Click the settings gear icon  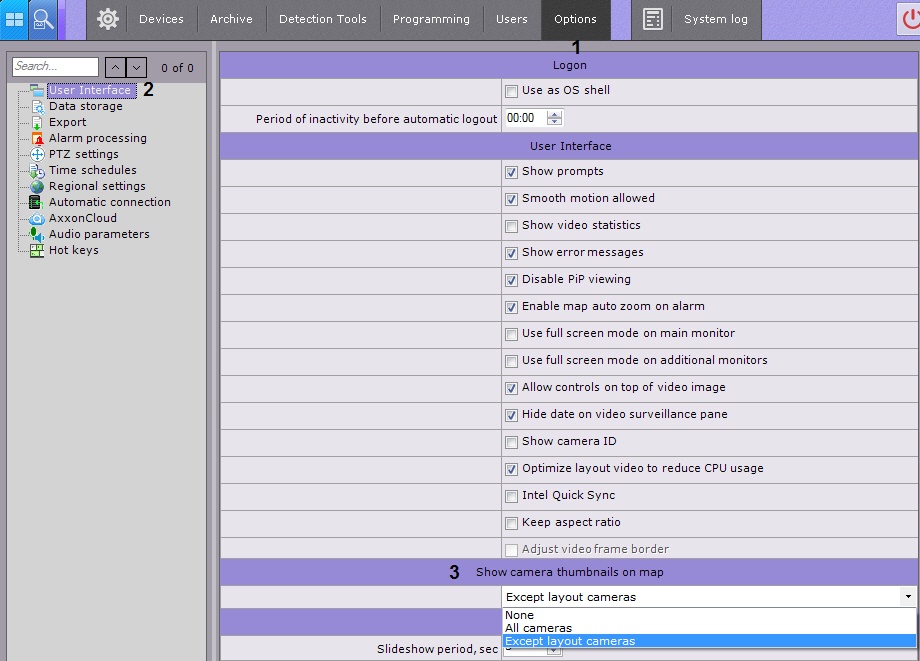coord(108,19)
